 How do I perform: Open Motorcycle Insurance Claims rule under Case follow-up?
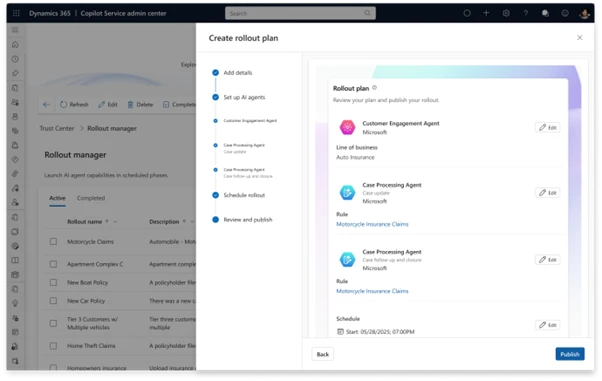click(372, 291)
